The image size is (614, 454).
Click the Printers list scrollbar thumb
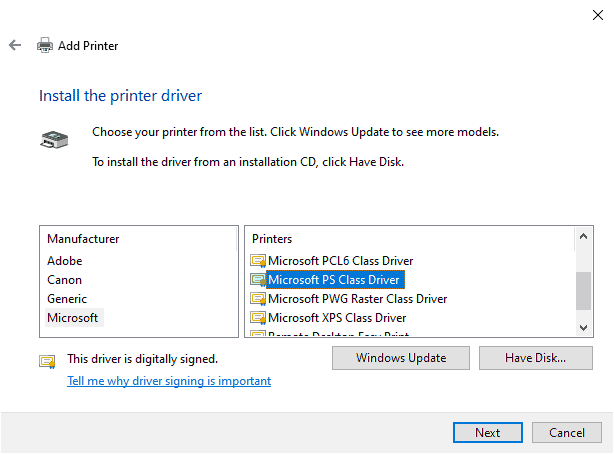click(x=584, y=290)
